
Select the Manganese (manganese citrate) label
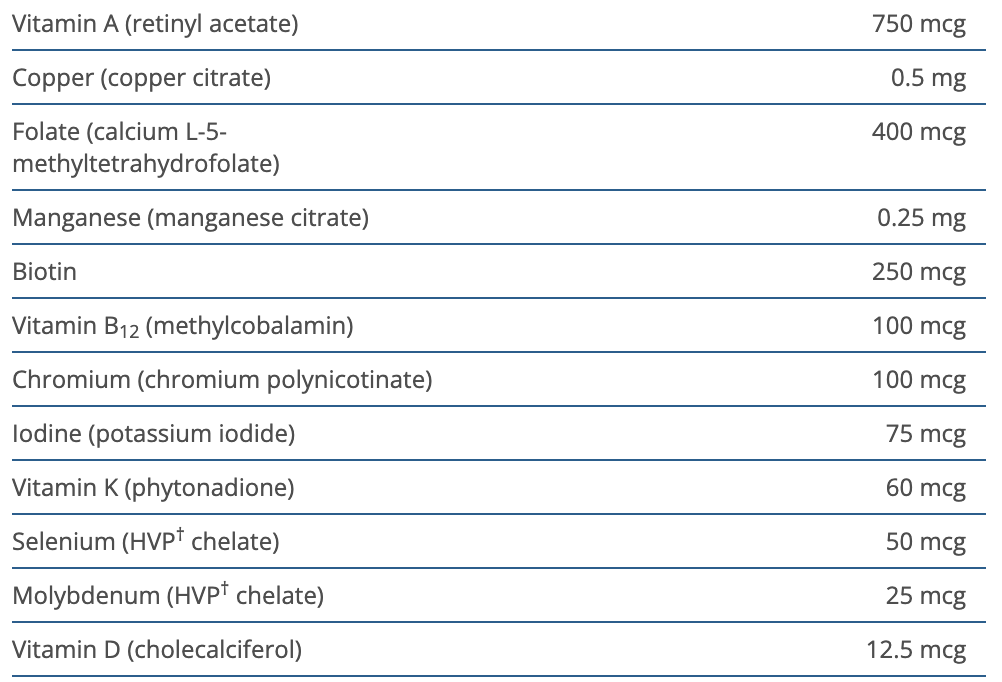tap(190, 217)
